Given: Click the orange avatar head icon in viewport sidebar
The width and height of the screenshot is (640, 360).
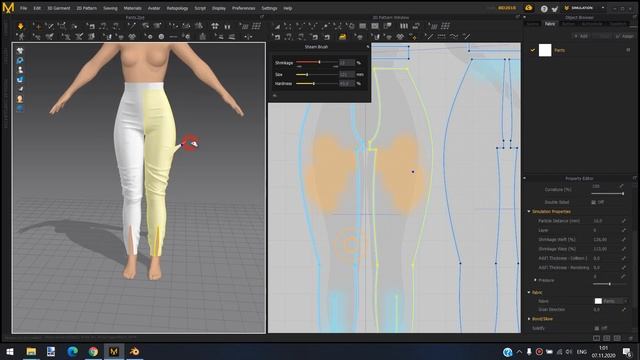Looking at the screenshot, I should (x=20, y=99).
